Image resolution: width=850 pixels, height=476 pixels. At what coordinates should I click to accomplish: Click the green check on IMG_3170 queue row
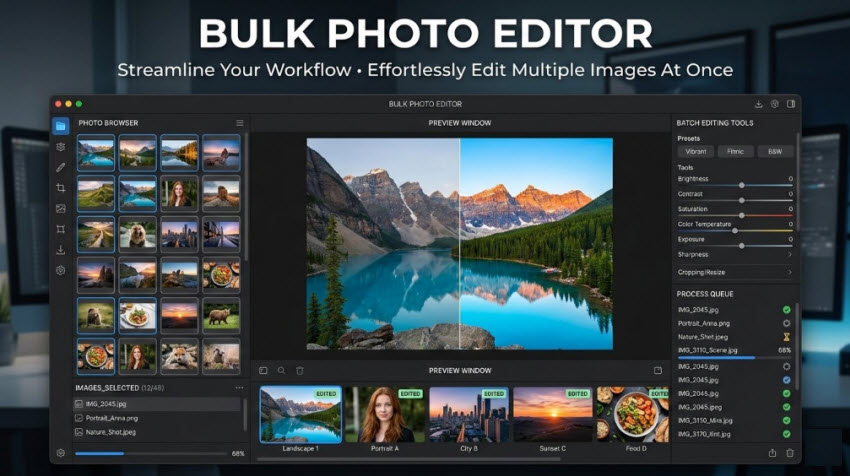[x=787, y=434]
